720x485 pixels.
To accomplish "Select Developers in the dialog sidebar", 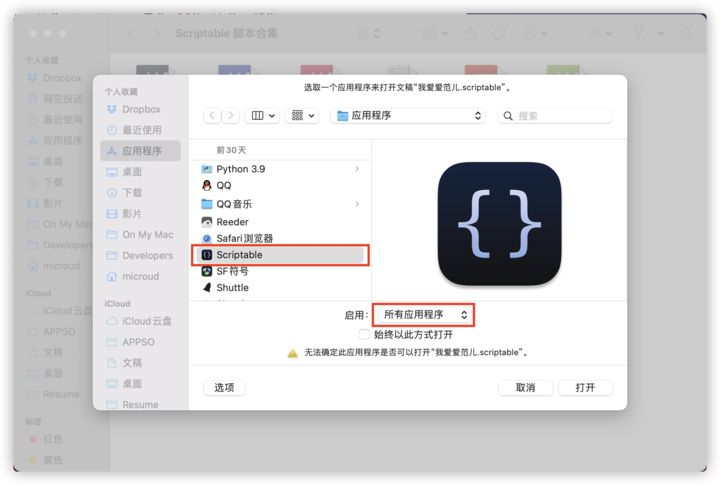I will (x=141, y=255).
